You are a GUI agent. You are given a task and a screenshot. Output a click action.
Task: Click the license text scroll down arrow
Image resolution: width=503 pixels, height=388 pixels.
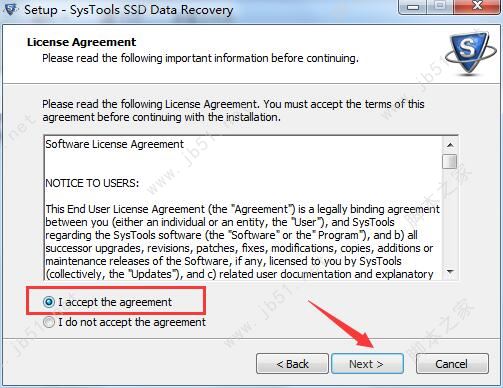pos(450,272)
